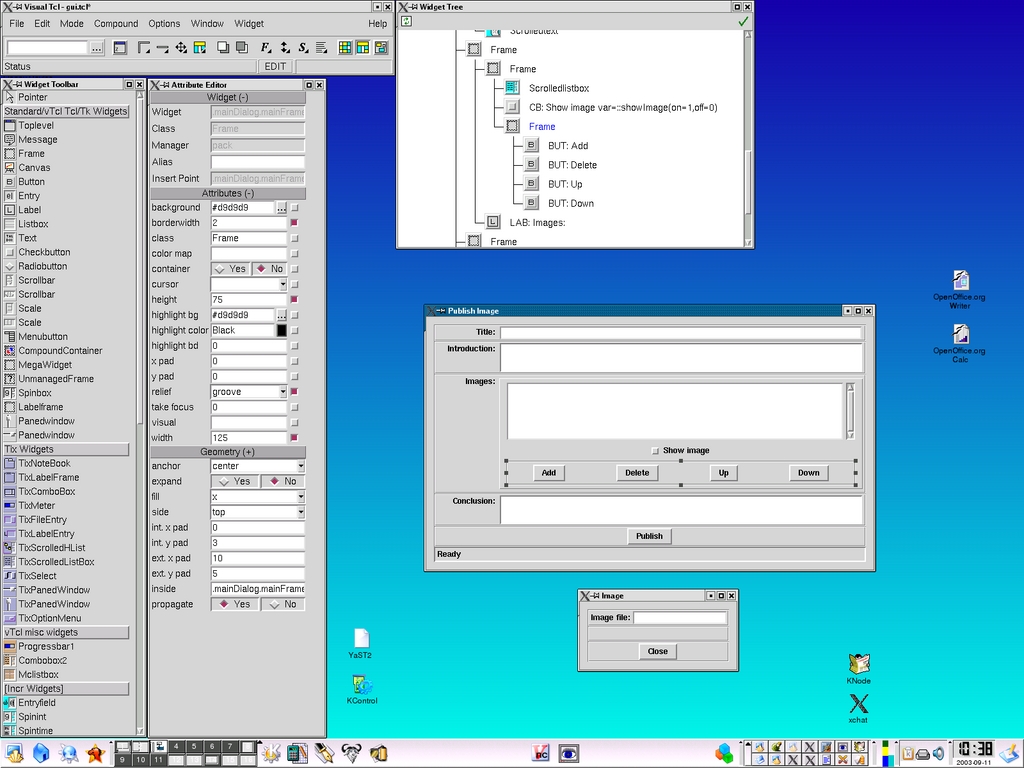Click the Publish button
1024x768 pixels.
click(648, 536)
